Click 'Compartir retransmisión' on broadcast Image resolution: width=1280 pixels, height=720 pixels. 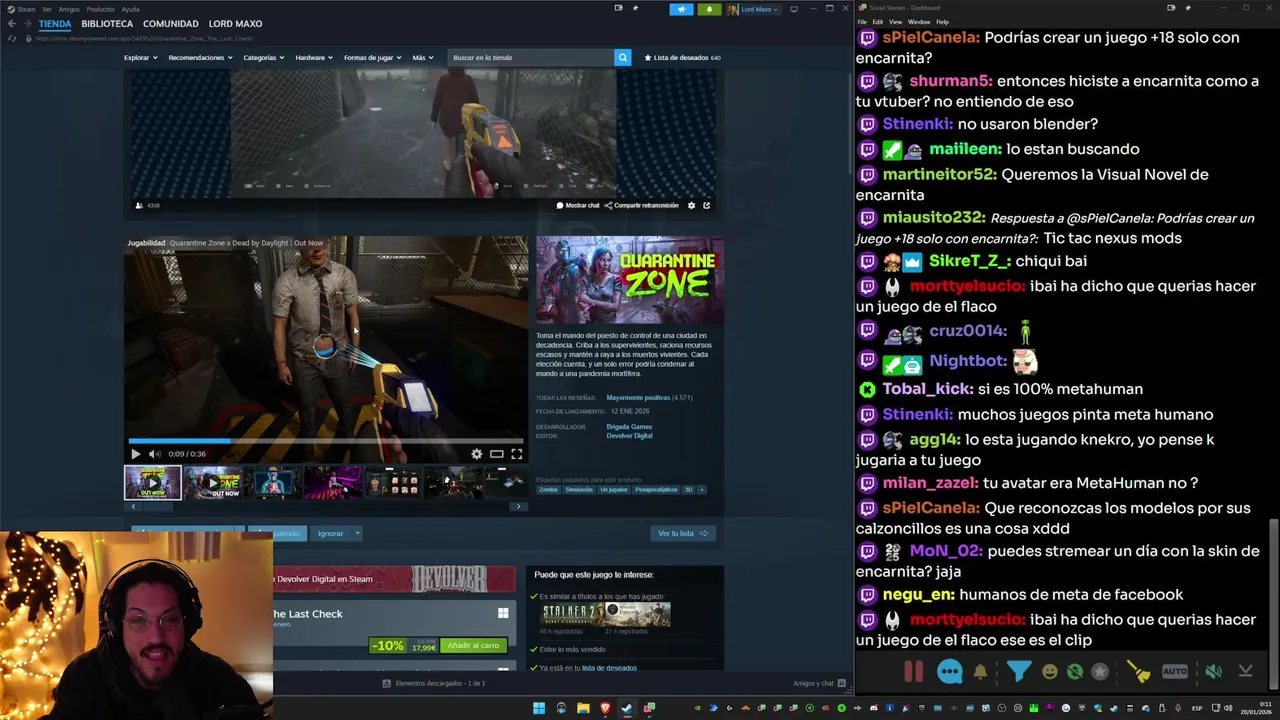pos(641,205)
